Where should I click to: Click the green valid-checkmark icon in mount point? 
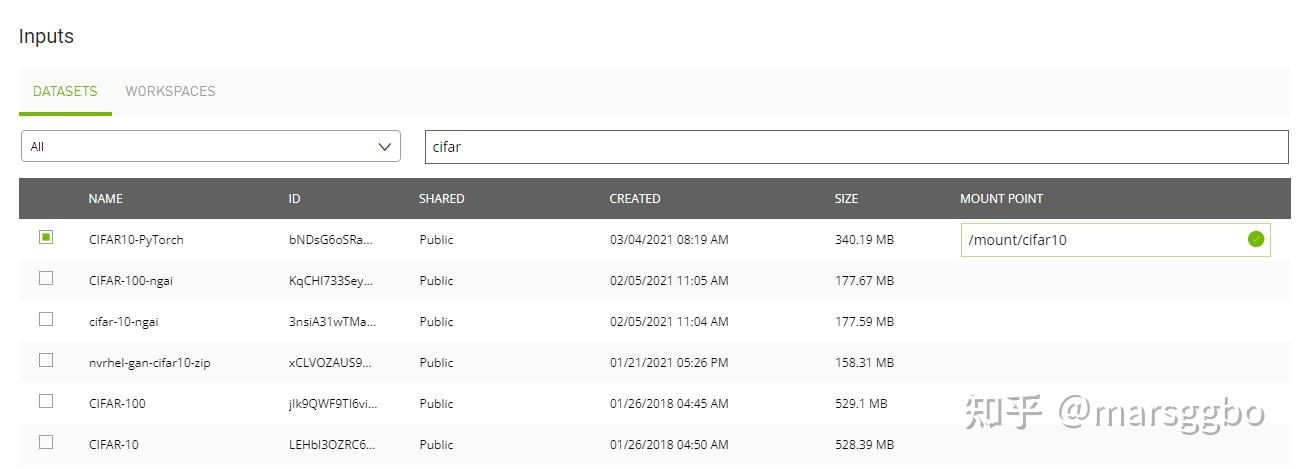(1256, 239)
